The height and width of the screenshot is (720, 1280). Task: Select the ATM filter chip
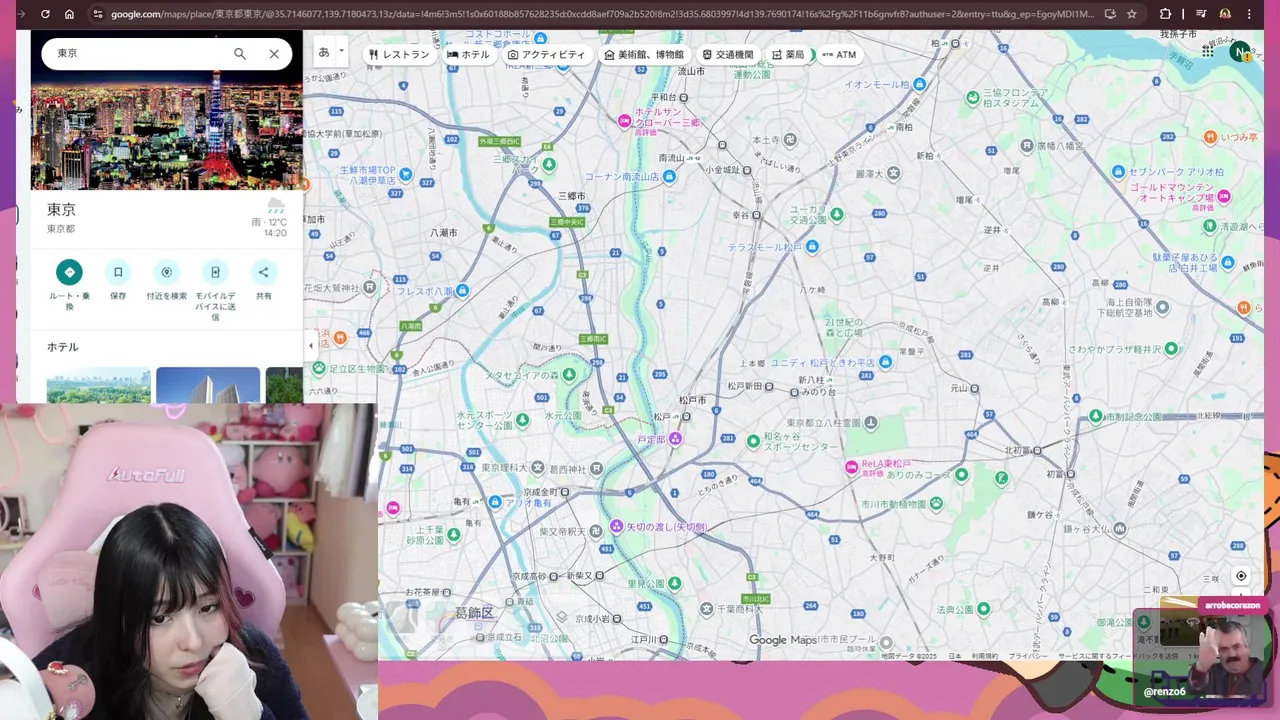pos(839,55)
